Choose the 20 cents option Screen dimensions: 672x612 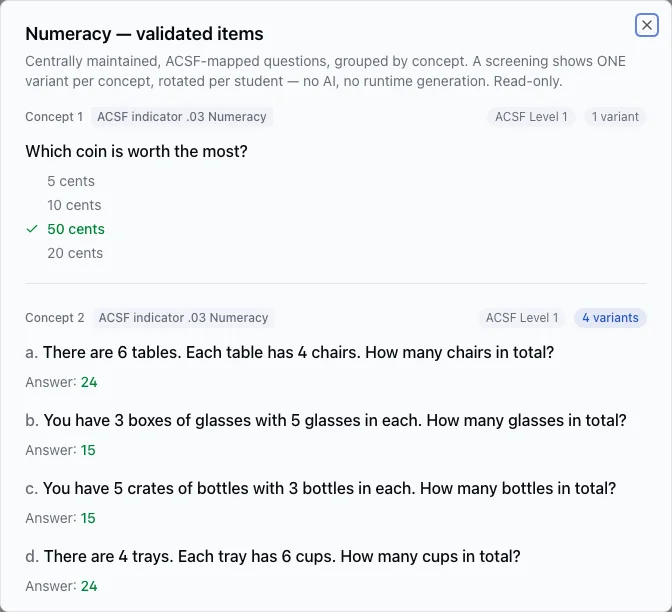pos(75,253)
